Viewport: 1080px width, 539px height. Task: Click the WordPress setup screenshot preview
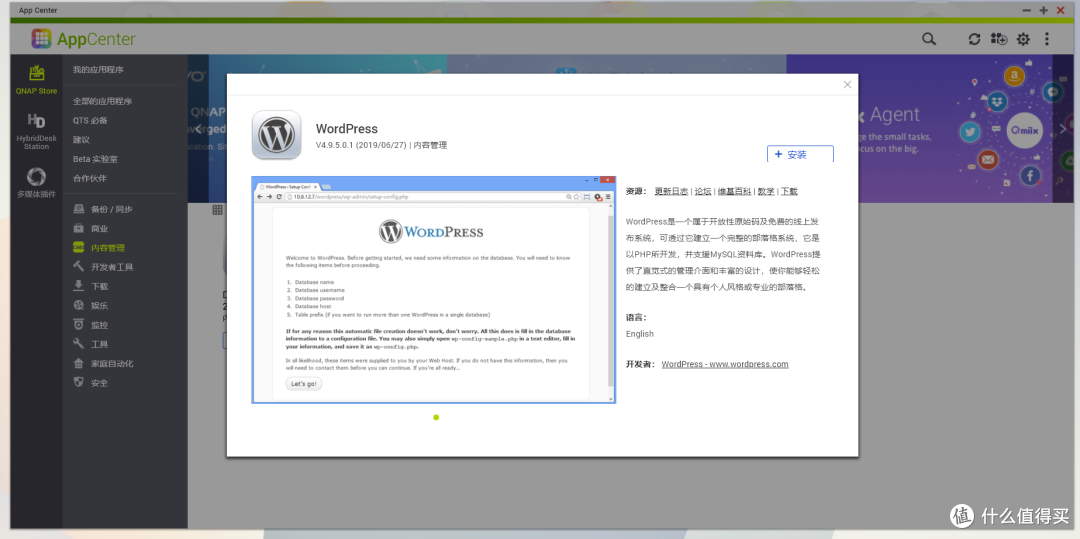click(433, 290)
